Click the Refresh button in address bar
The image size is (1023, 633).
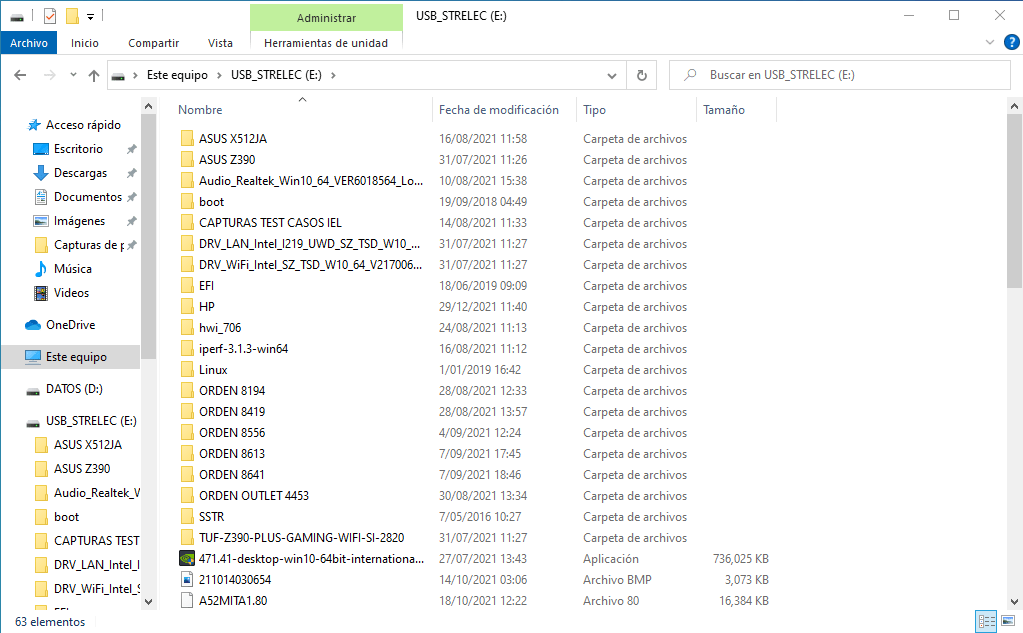click(x=641, y=75)
